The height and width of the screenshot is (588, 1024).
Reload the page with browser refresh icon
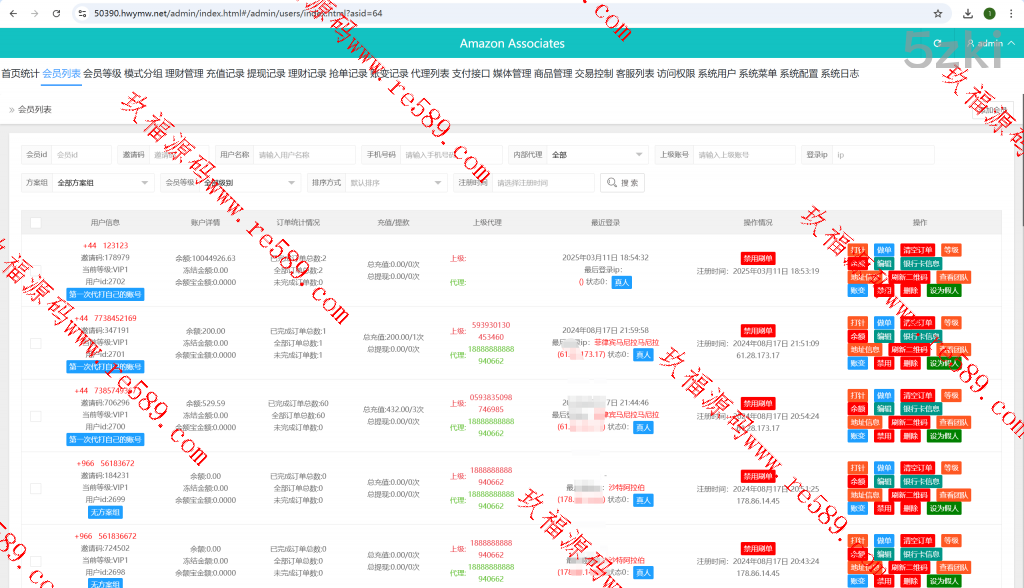(55, 14)
